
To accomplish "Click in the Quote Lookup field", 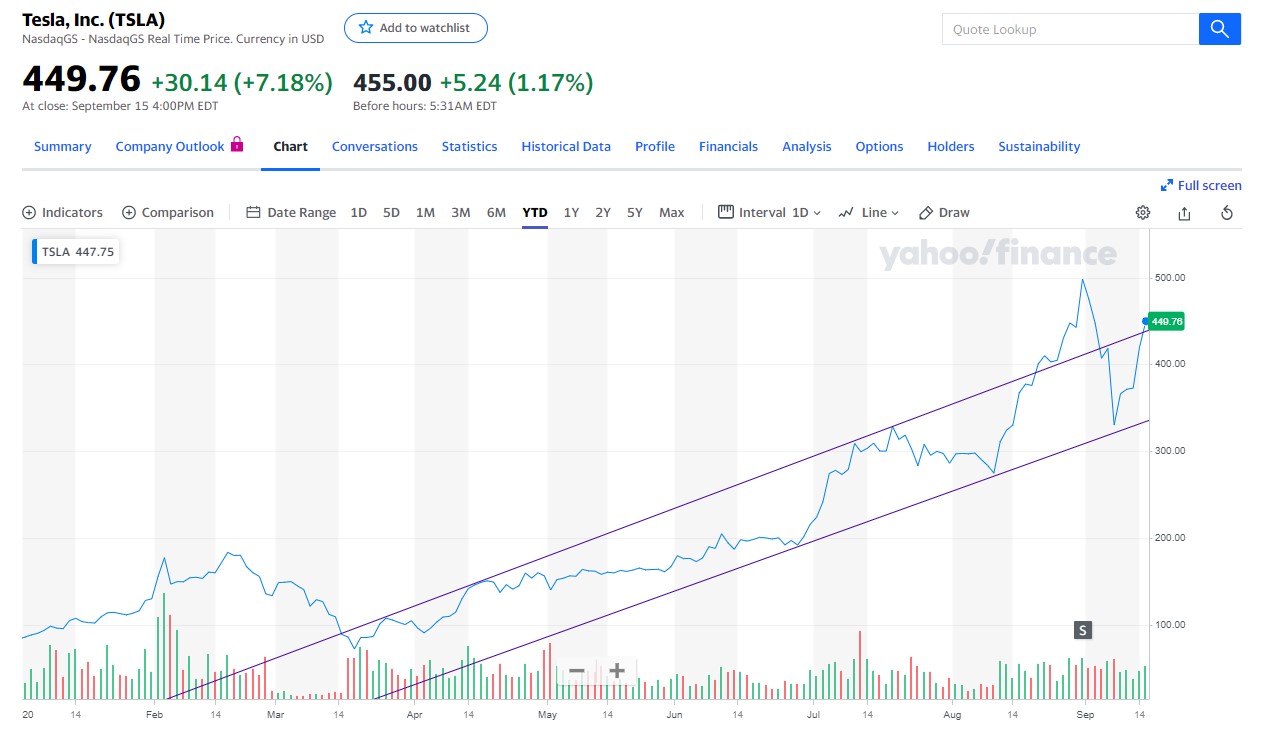I will pyautogui.click(x=1070, y=29).
